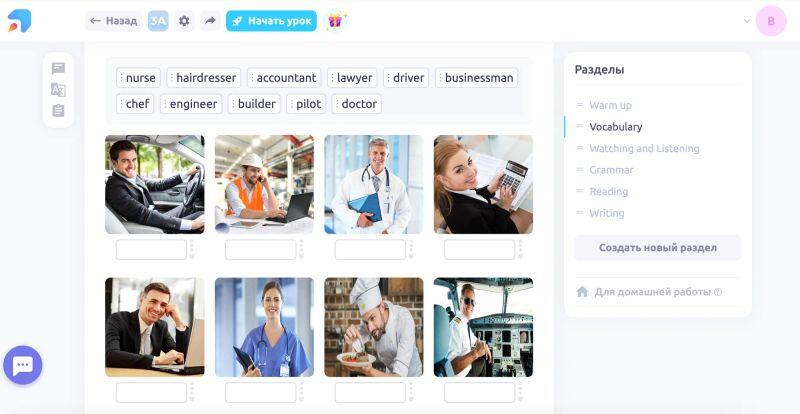Screen dimensions: 800x414
Task: Select the Vocabulary section
Action: point(615,127)
